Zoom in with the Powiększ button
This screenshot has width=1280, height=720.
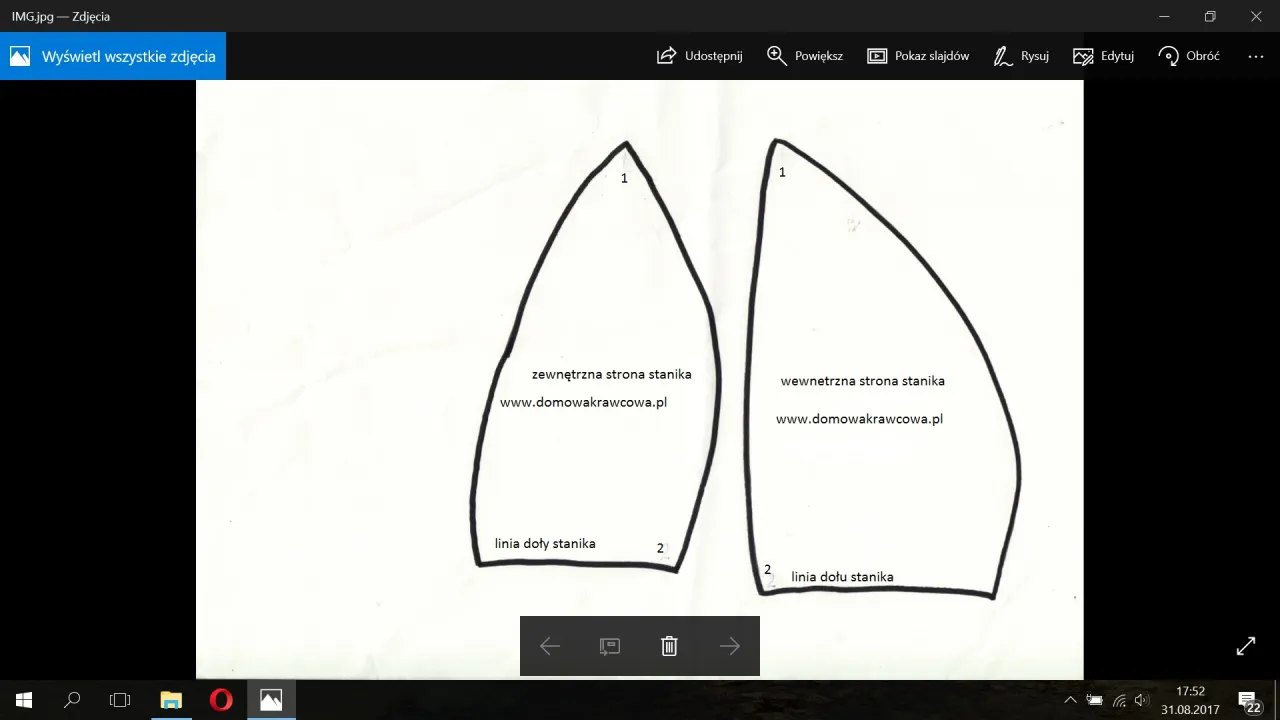coord(805,56)
